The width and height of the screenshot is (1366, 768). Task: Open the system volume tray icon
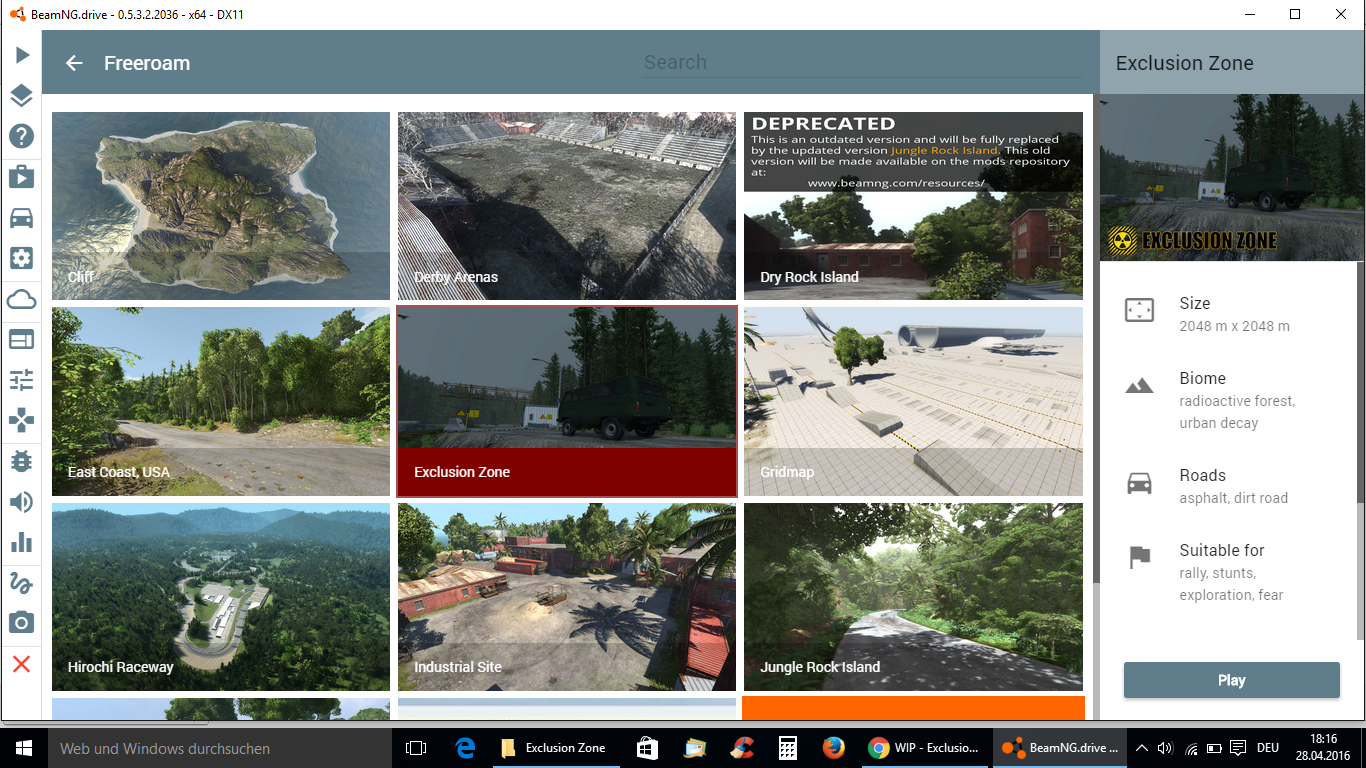1165,748
